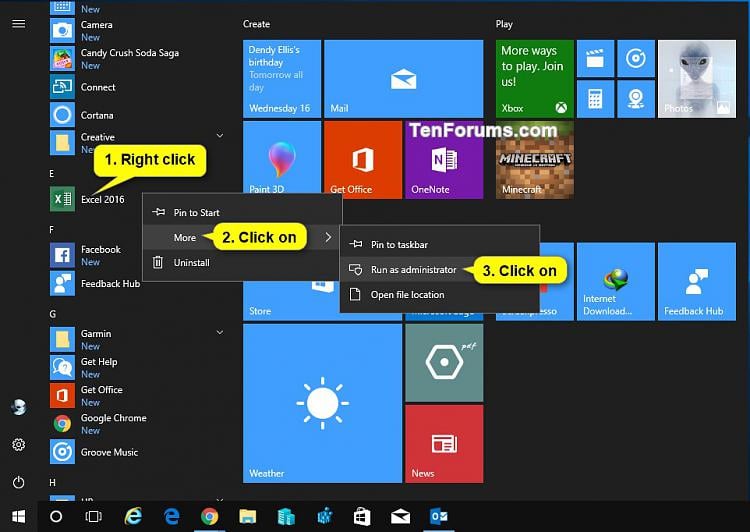Open the webcam small tile
This screenshot has height=532, width=750.
click(636, 99)
